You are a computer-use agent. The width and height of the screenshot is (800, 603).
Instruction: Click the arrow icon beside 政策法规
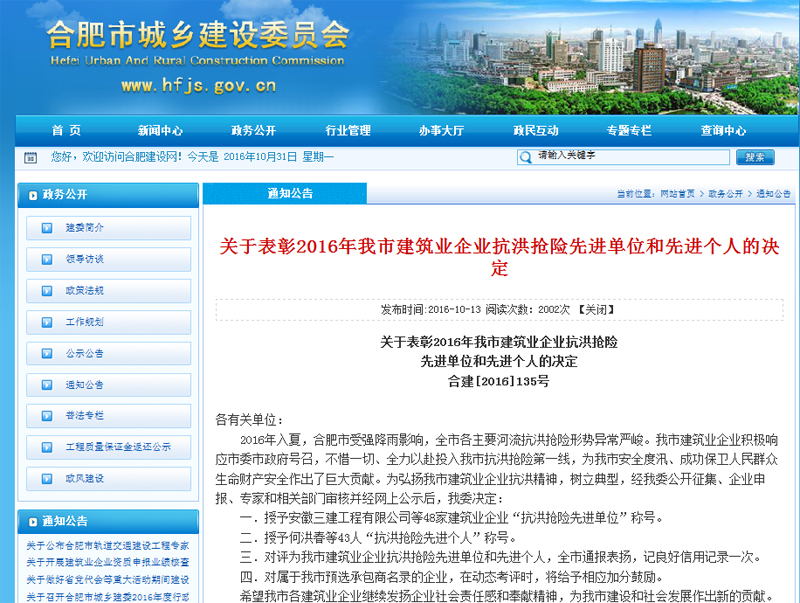(47, 290)
